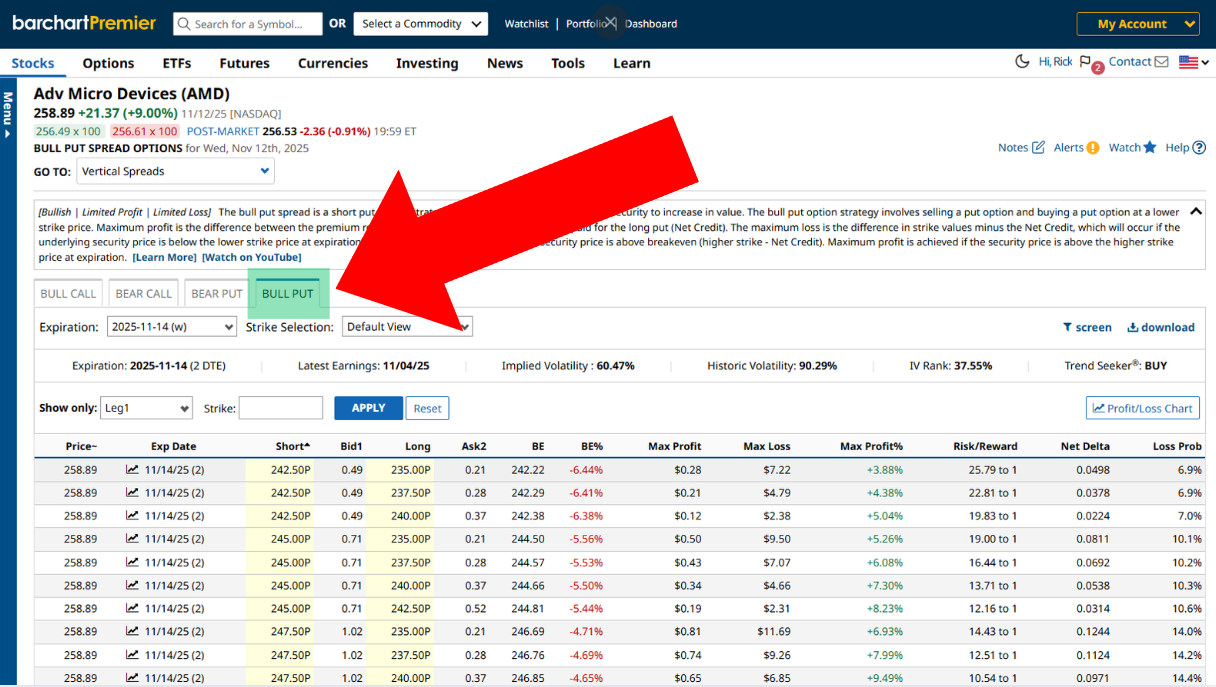Click the Watch on YouTube link

pos(251,257)
